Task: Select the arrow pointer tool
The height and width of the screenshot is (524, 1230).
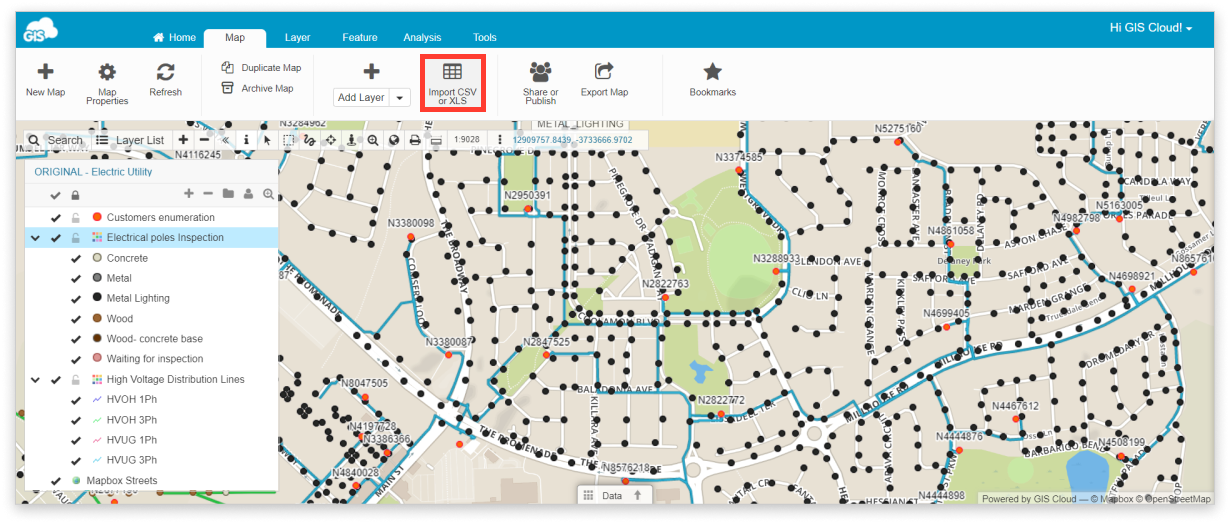Action: 267,140
